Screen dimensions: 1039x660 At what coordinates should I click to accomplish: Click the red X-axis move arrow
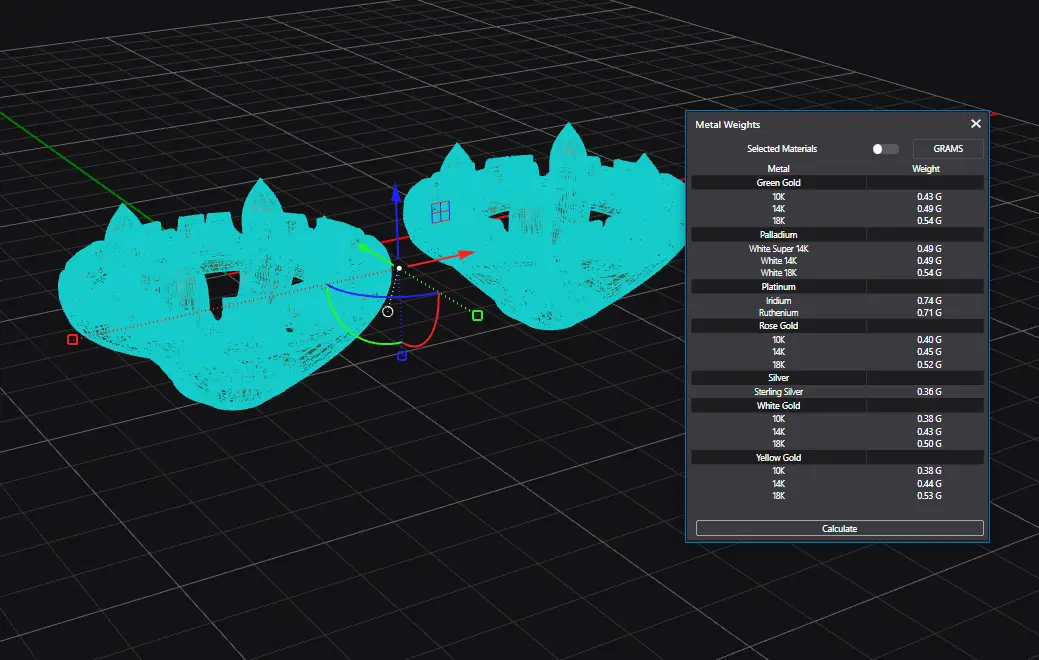(x=463, y=255)
